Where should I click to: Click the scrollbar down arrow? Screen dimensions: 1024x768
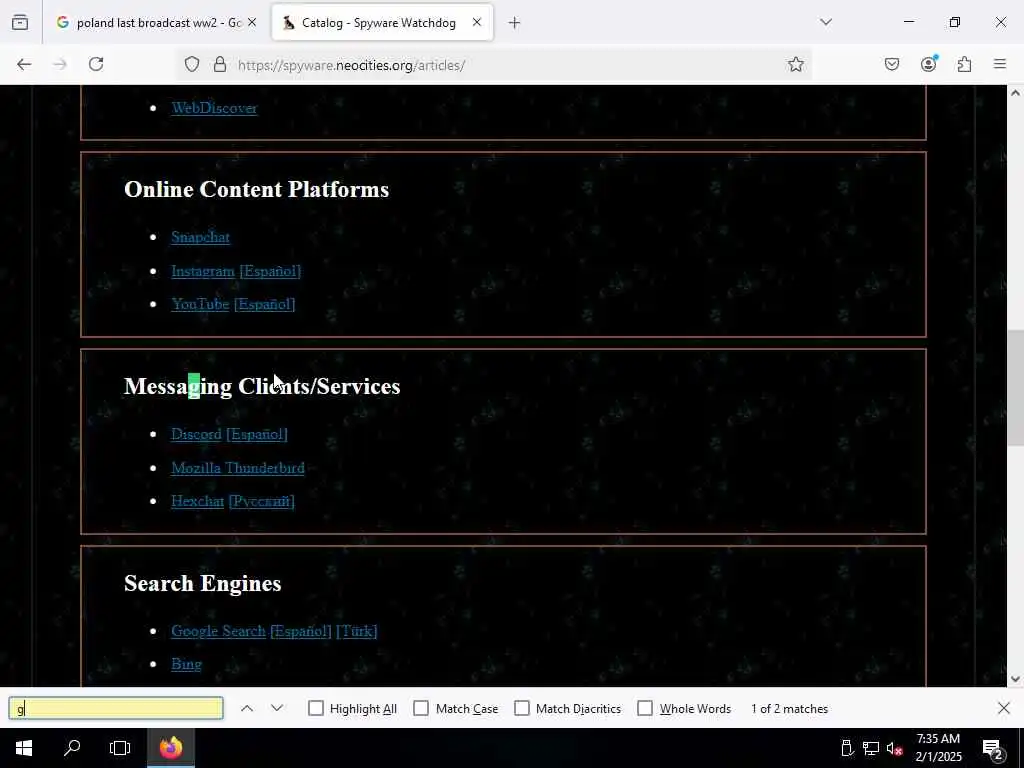tap(1015, 679)
